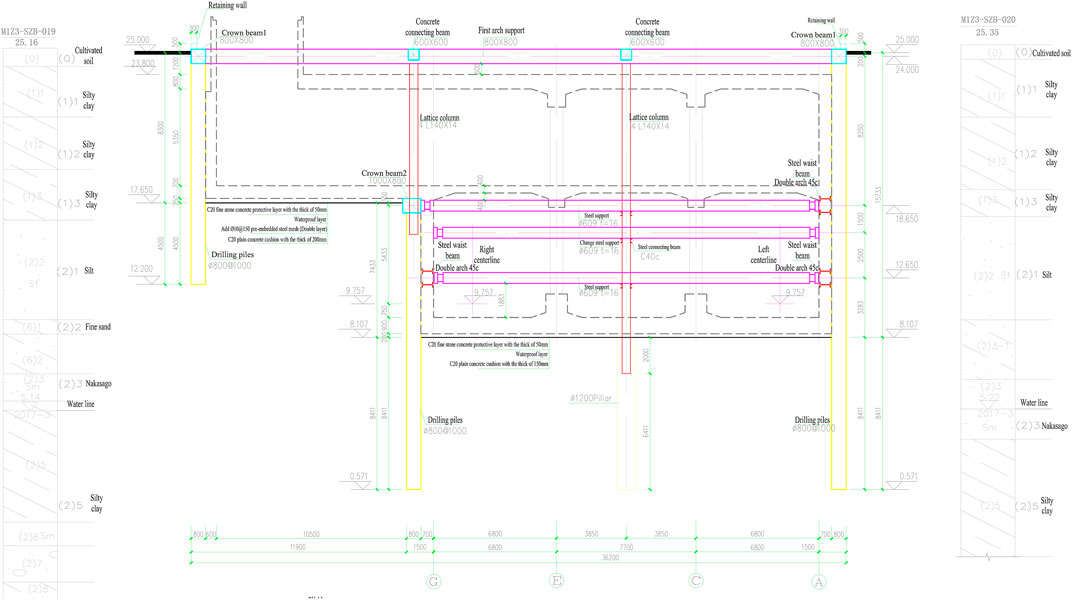
Task: Select the 150mm plain concrete cushion note
Action: [499, 364]
